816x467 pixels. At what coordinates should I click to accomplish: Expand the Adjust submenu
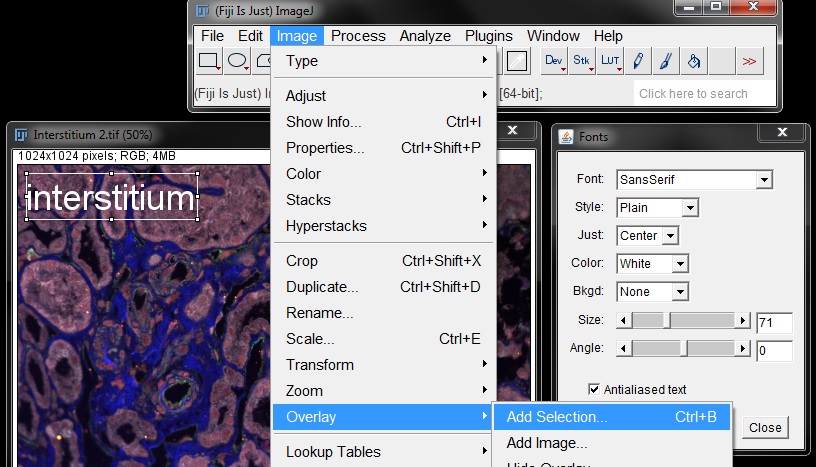pos(384,96)
